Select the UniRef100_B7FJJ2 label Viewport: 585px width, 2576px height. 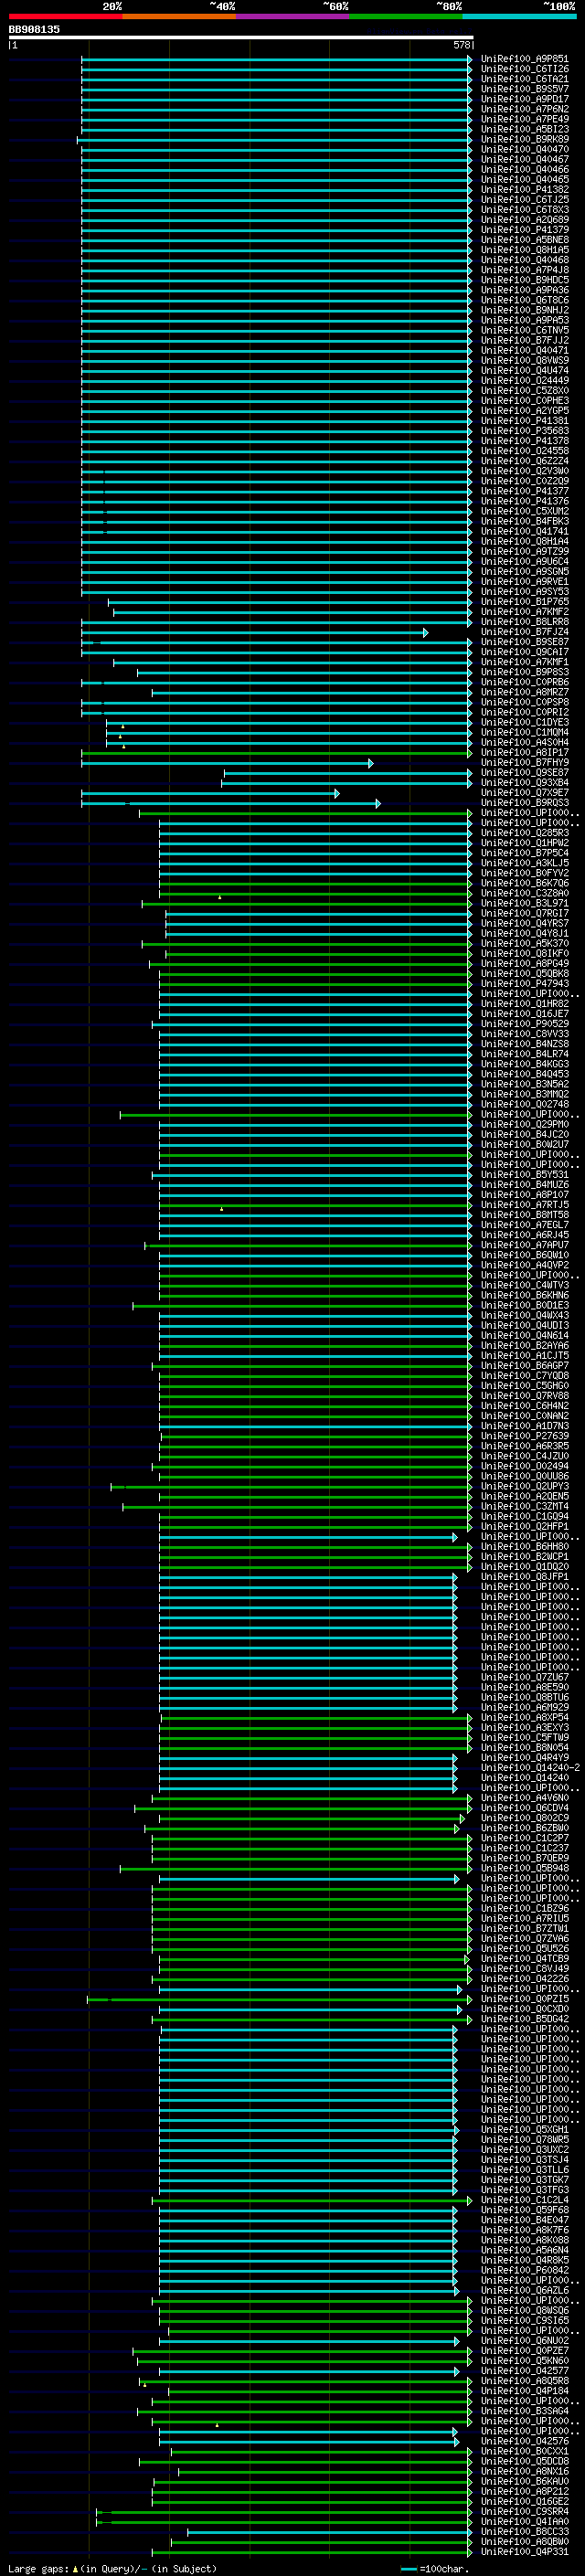pos(524,340)
